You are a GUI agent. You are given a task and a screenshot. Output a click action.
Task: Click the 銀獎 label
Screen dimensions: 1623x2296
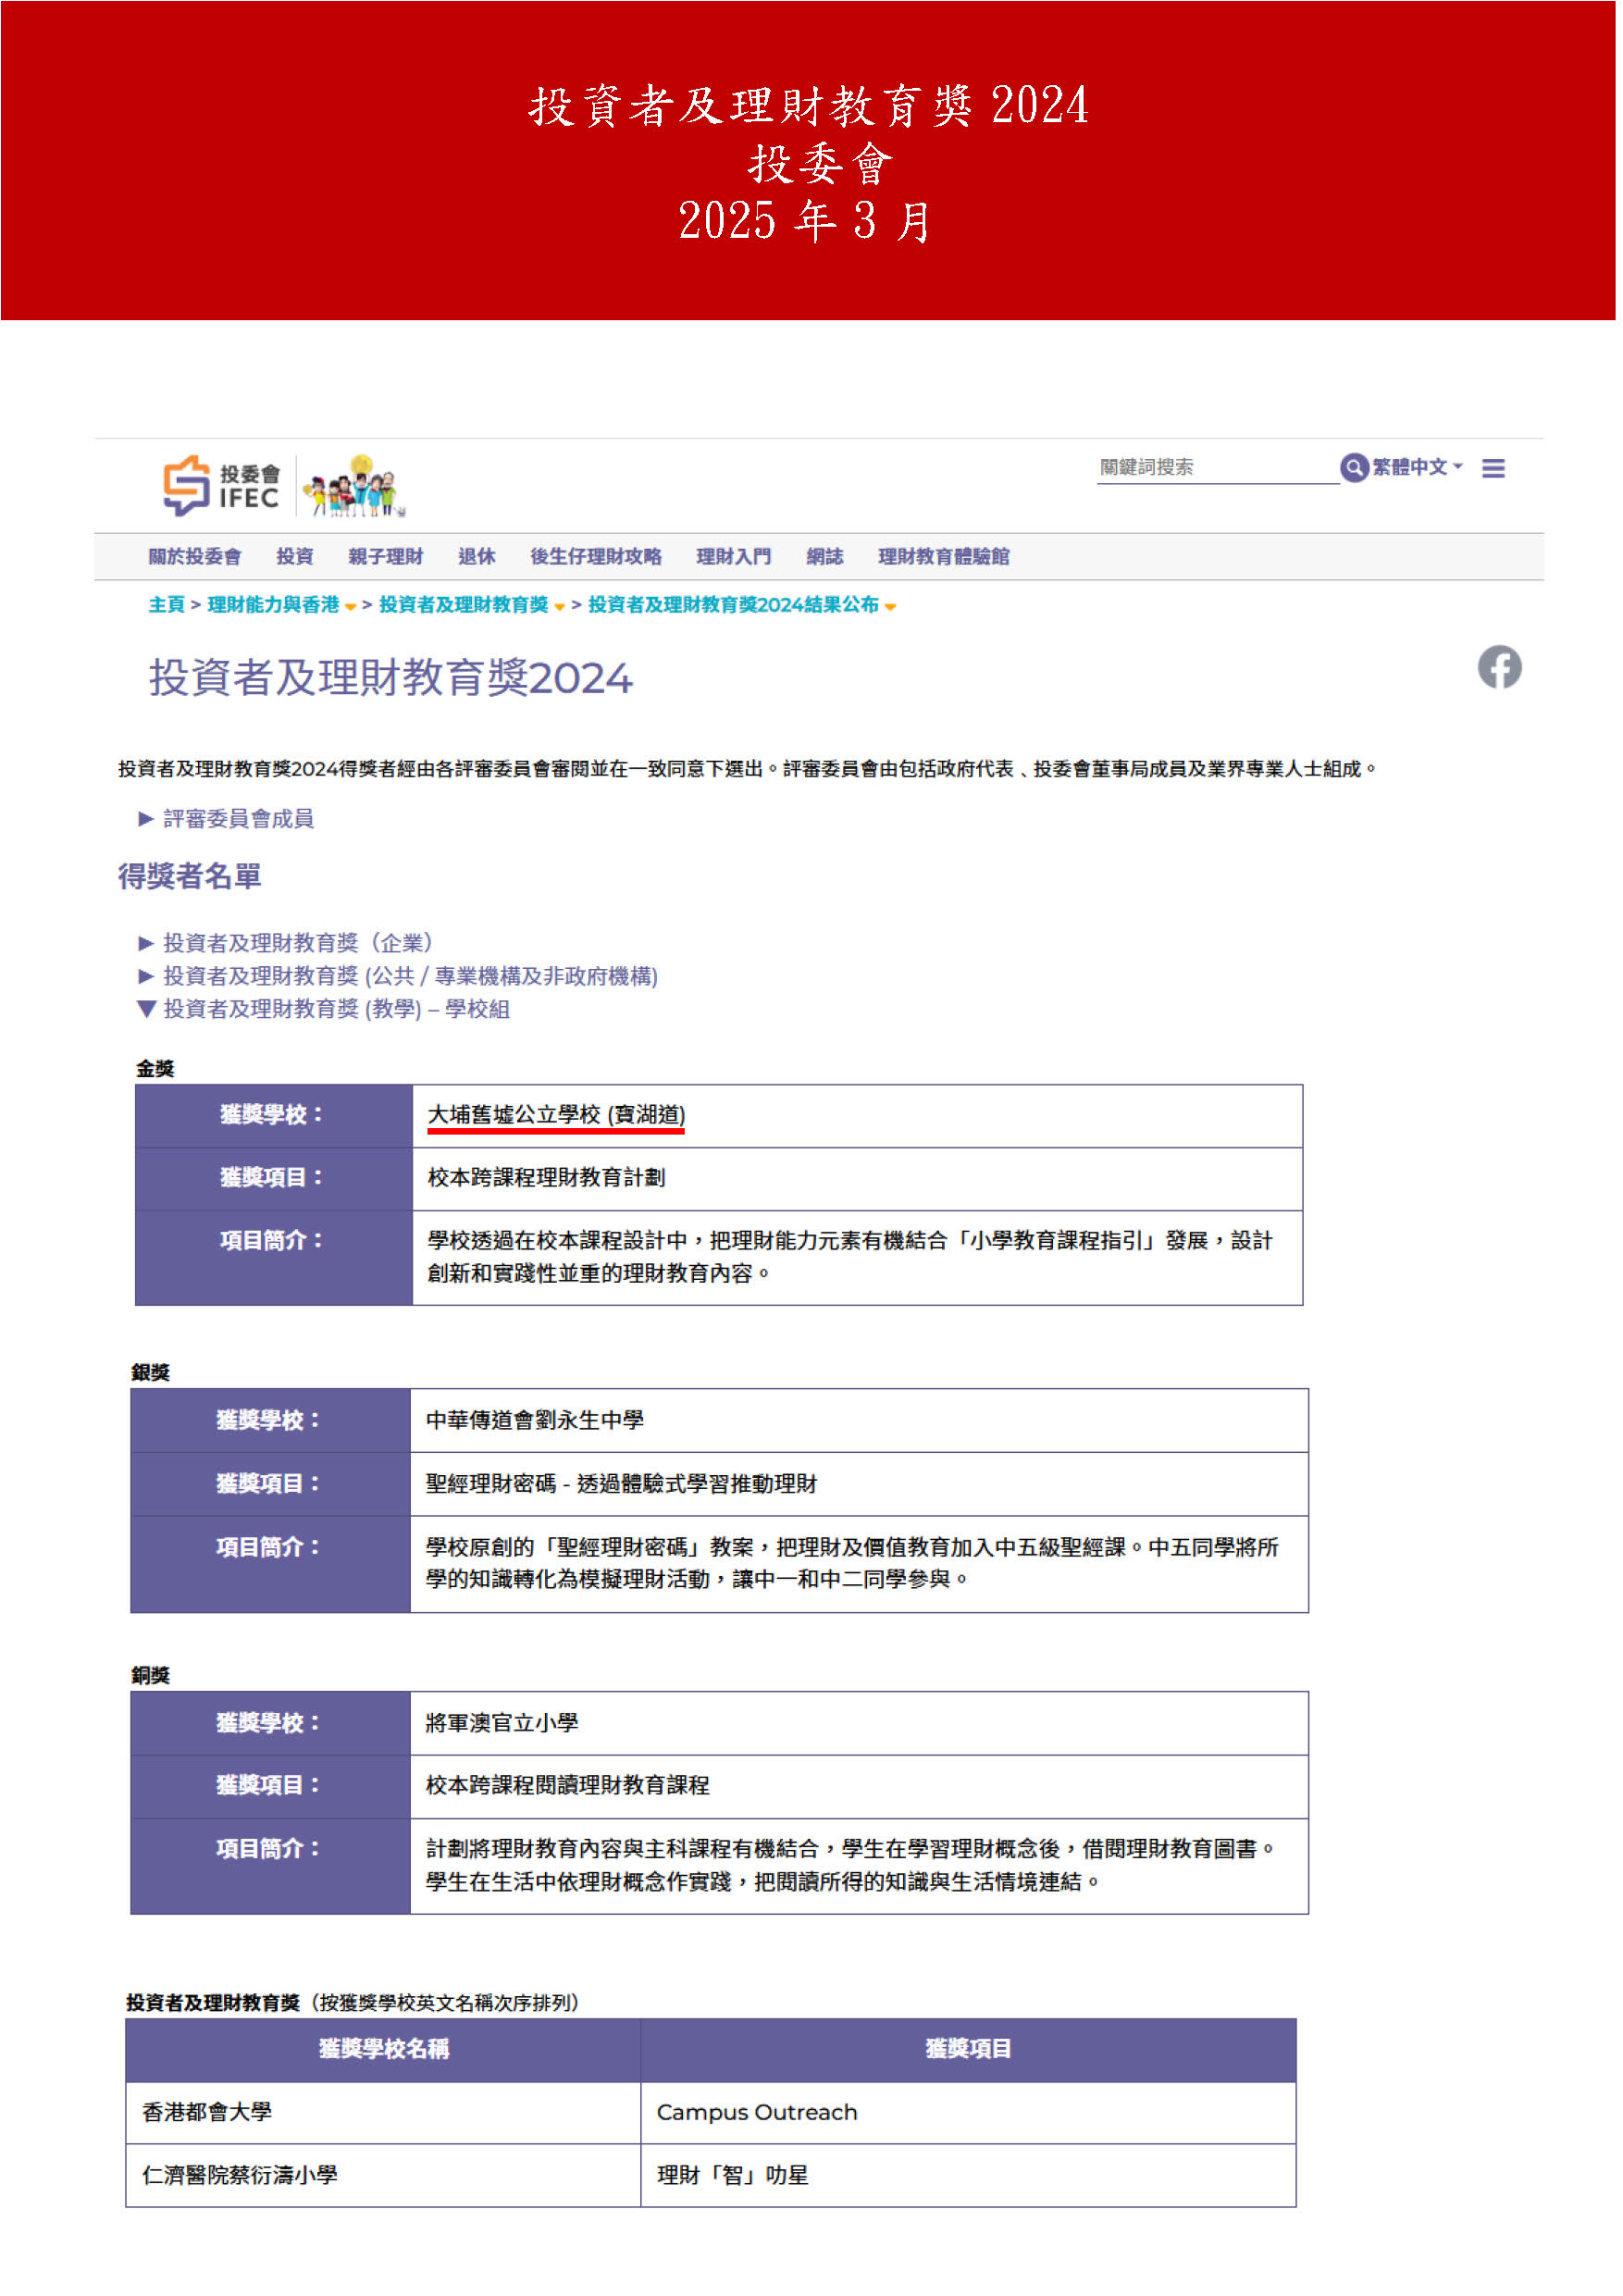point(151,1372)
